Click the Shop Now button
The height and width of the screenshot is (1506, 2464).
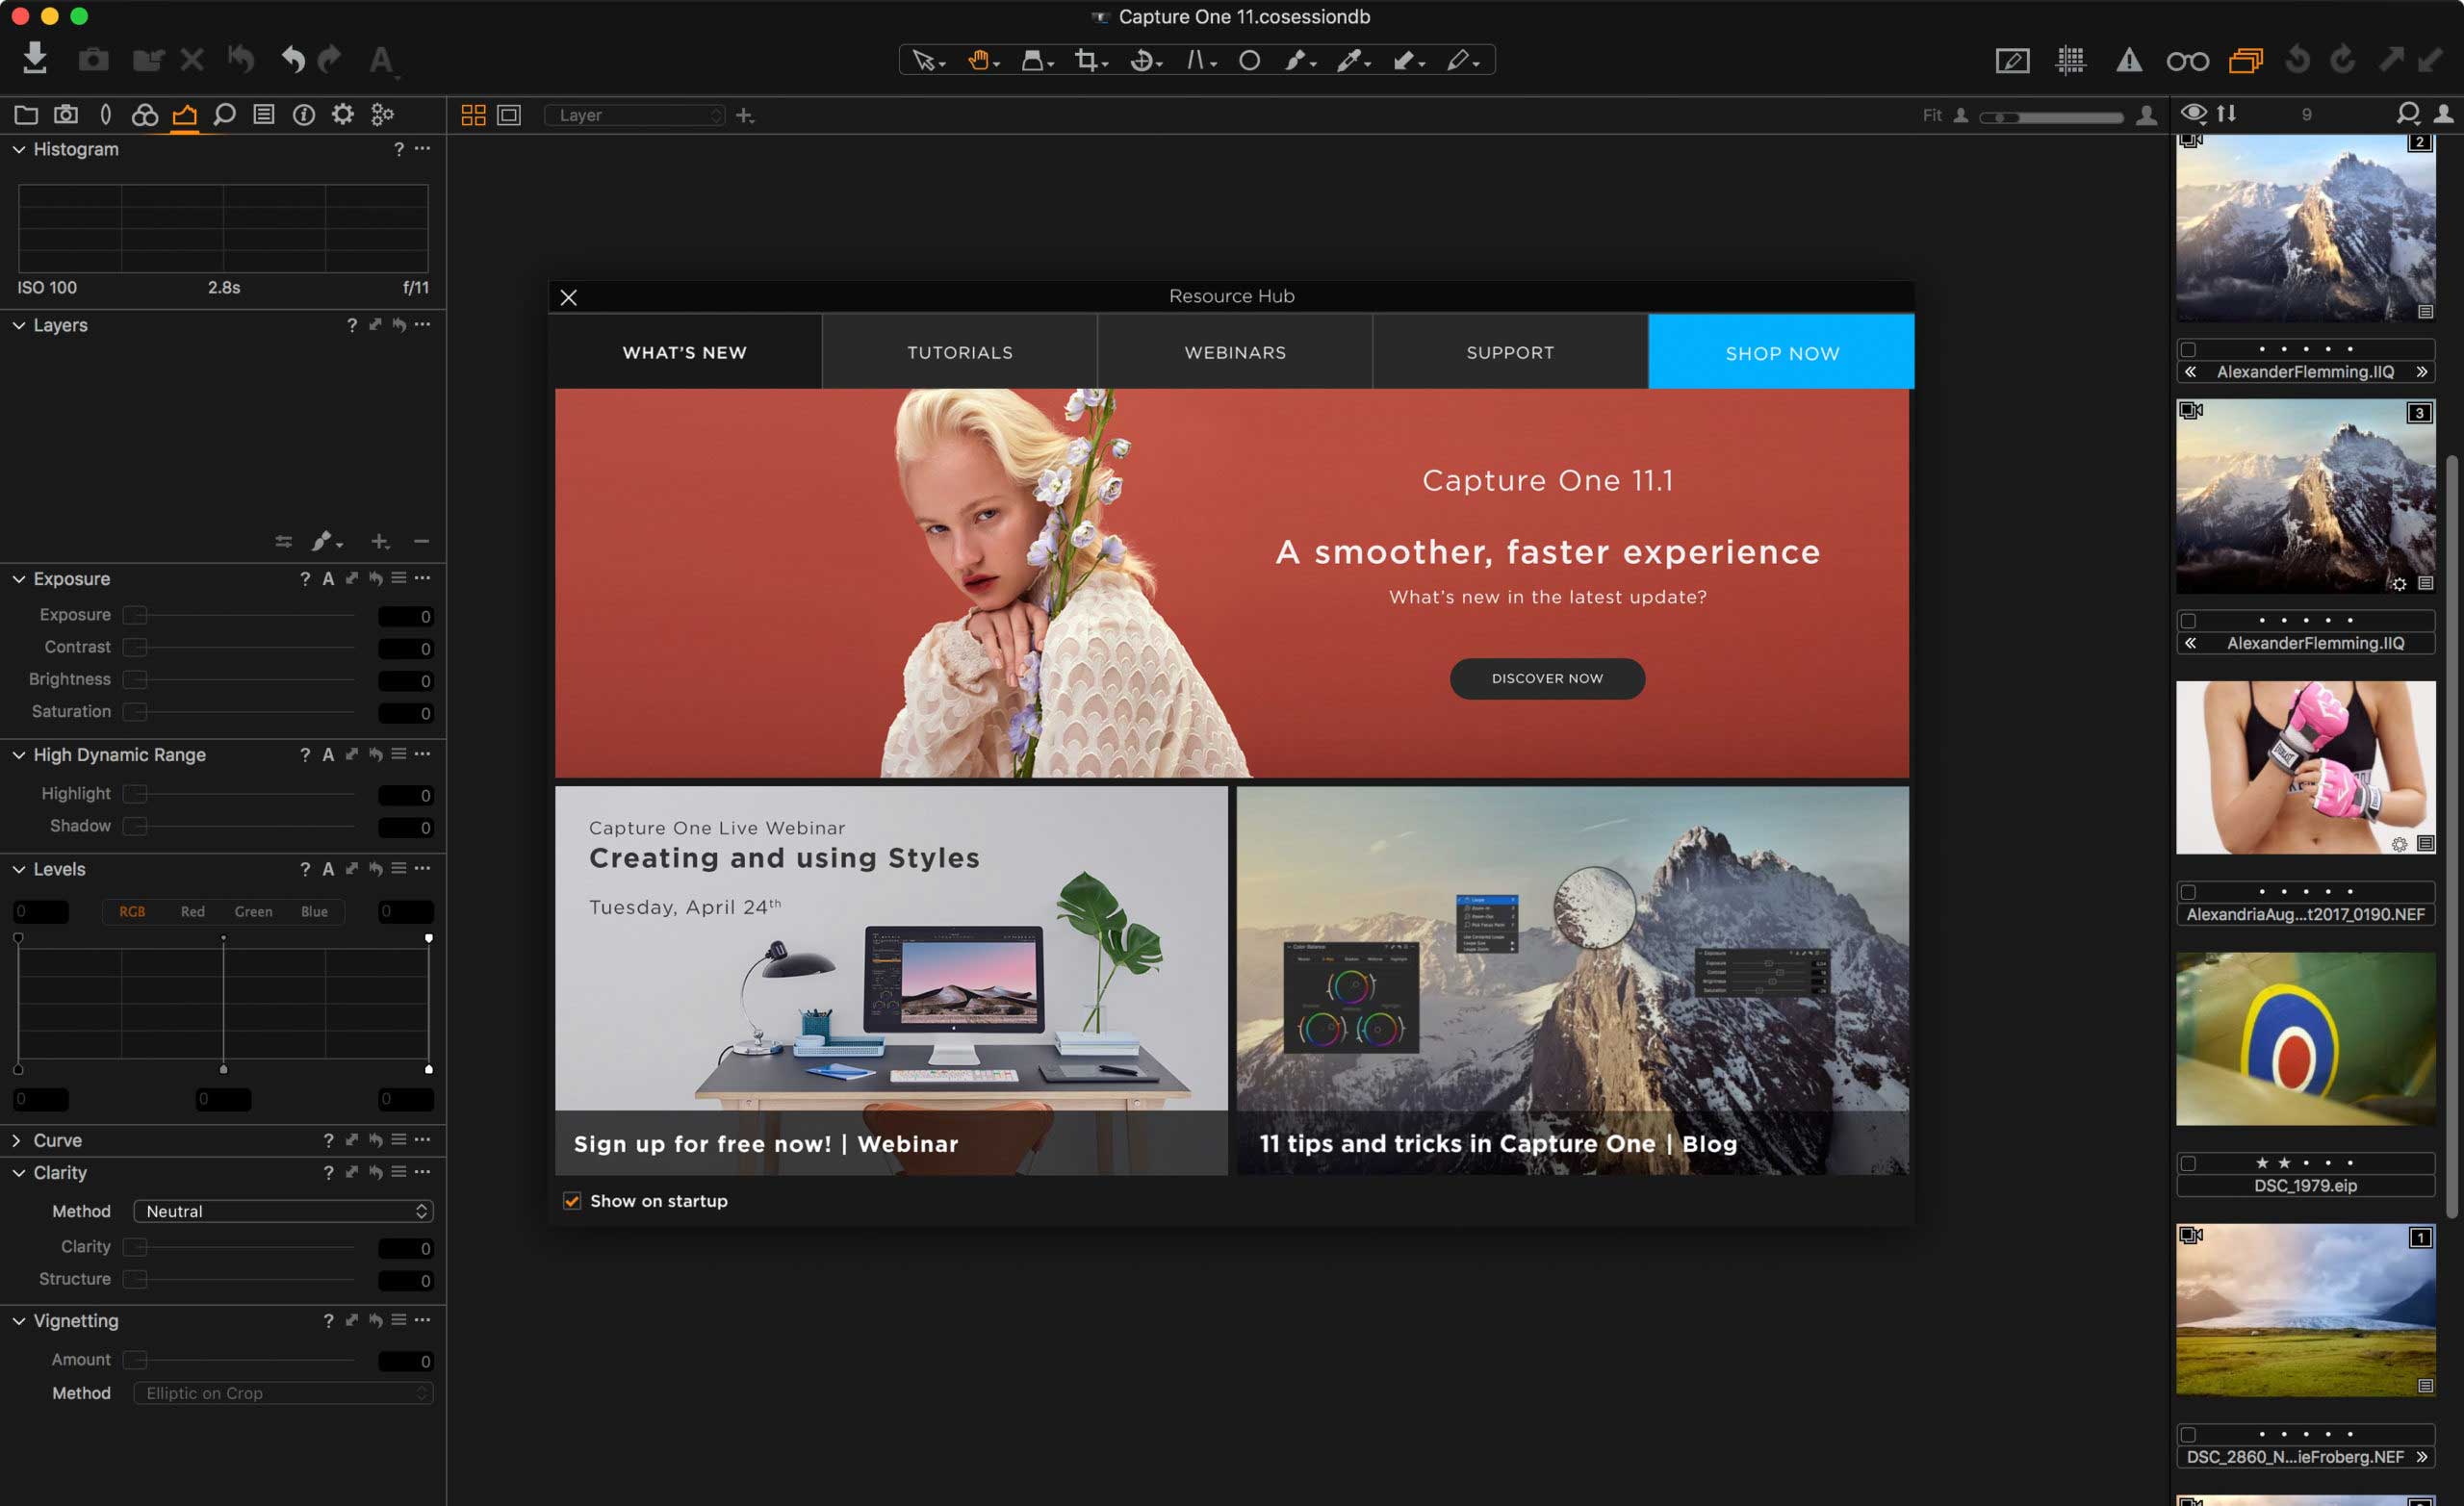click(1781, 352)
